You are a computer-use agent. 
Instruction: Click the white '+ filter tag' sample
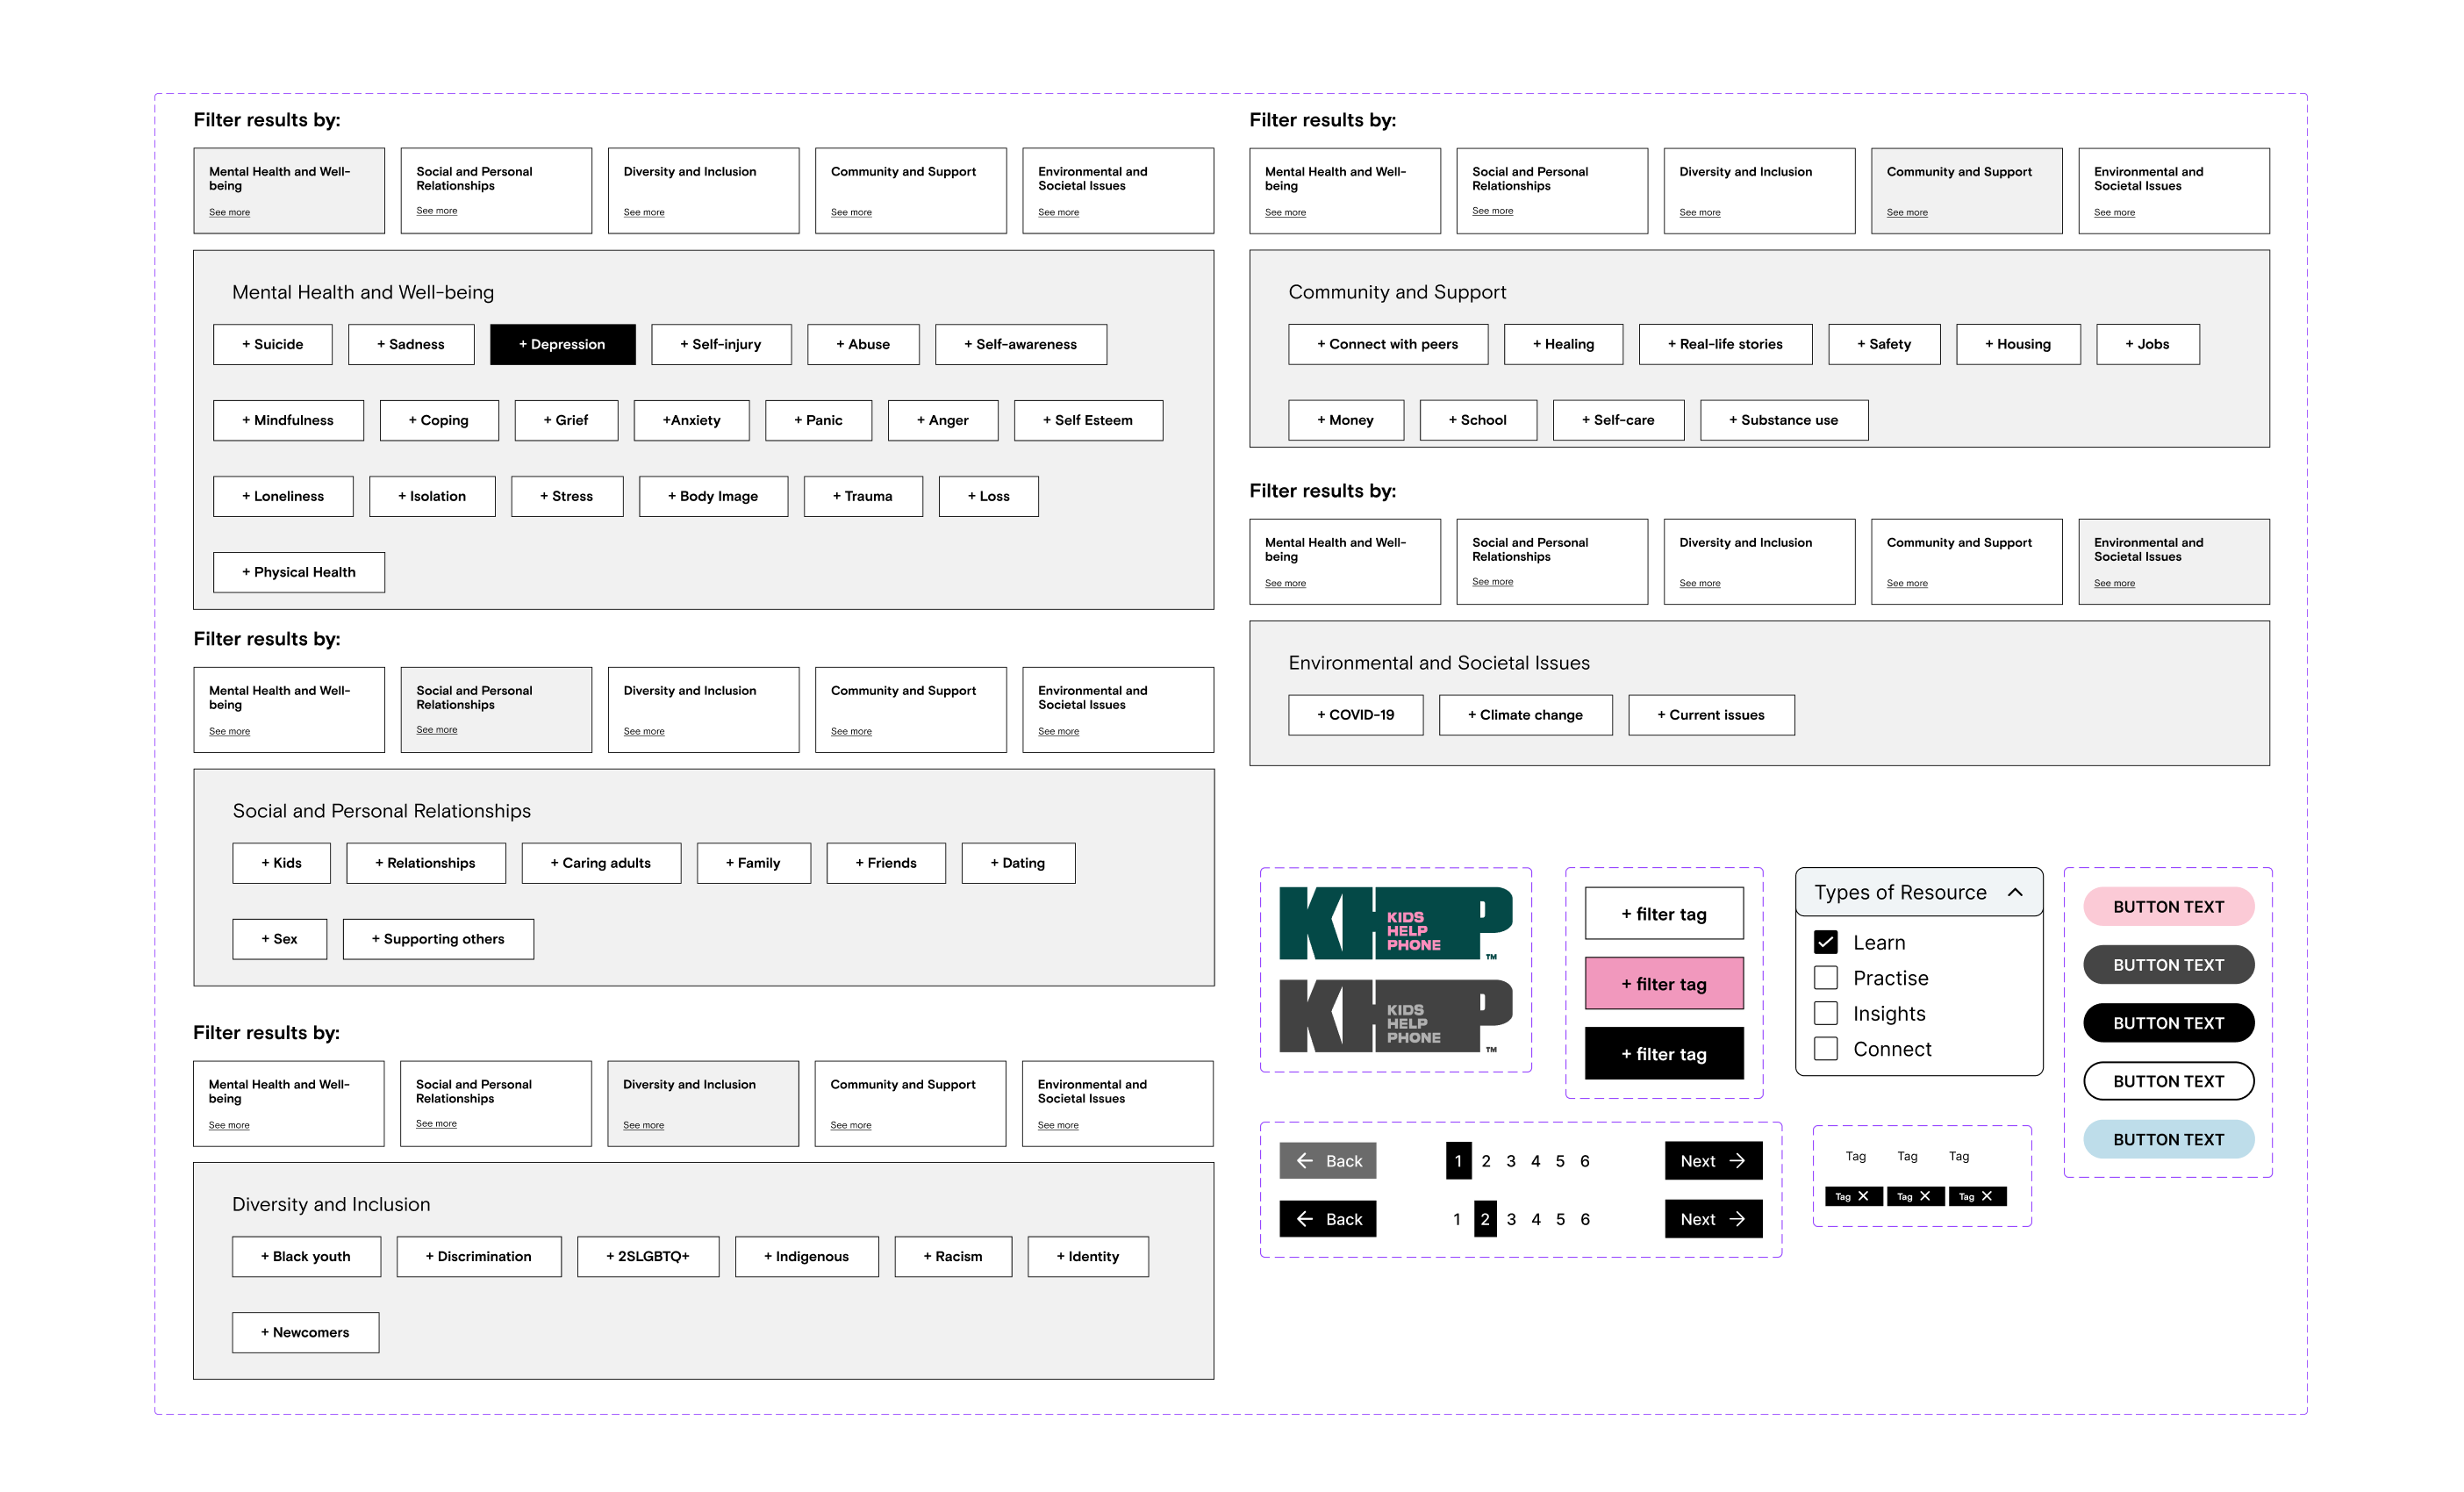click(1664, 914)
